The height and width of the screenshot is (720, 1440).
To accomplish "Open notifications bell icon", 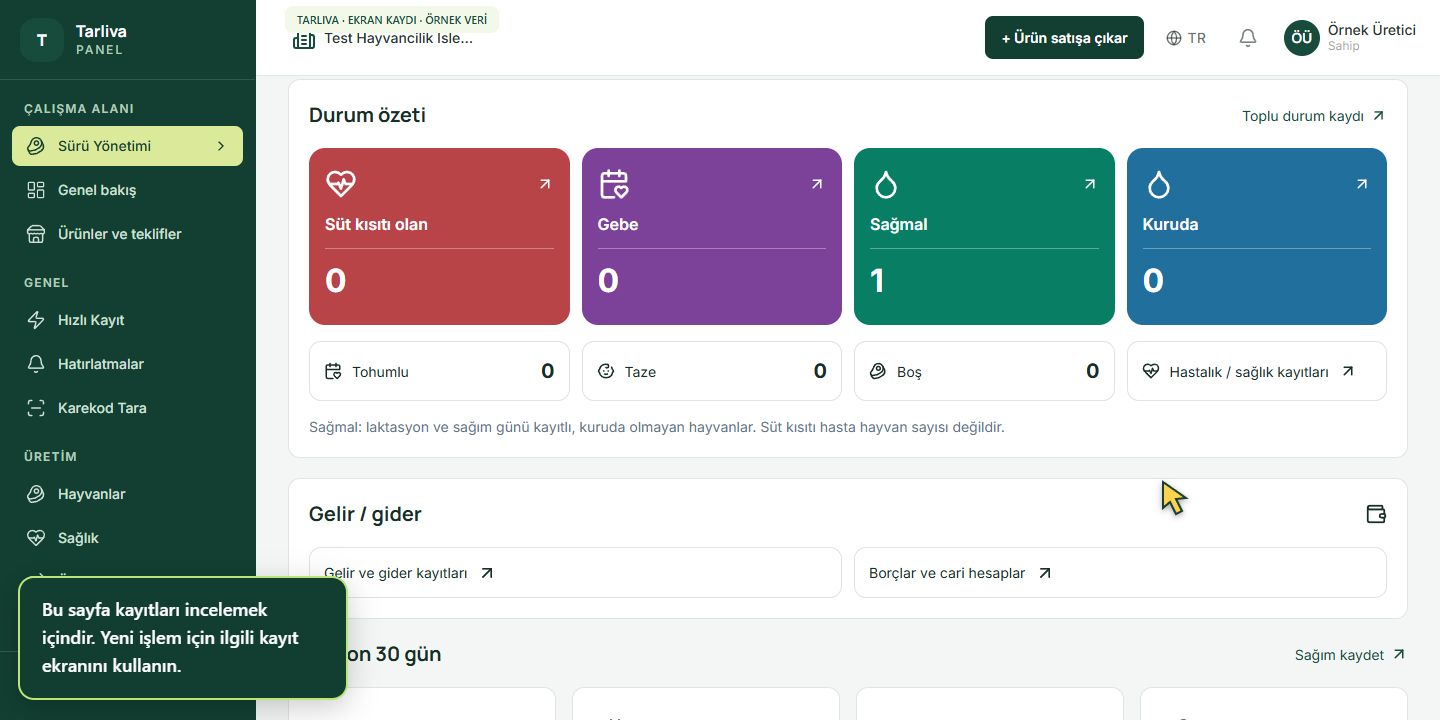I will [x=1247, y=38].
